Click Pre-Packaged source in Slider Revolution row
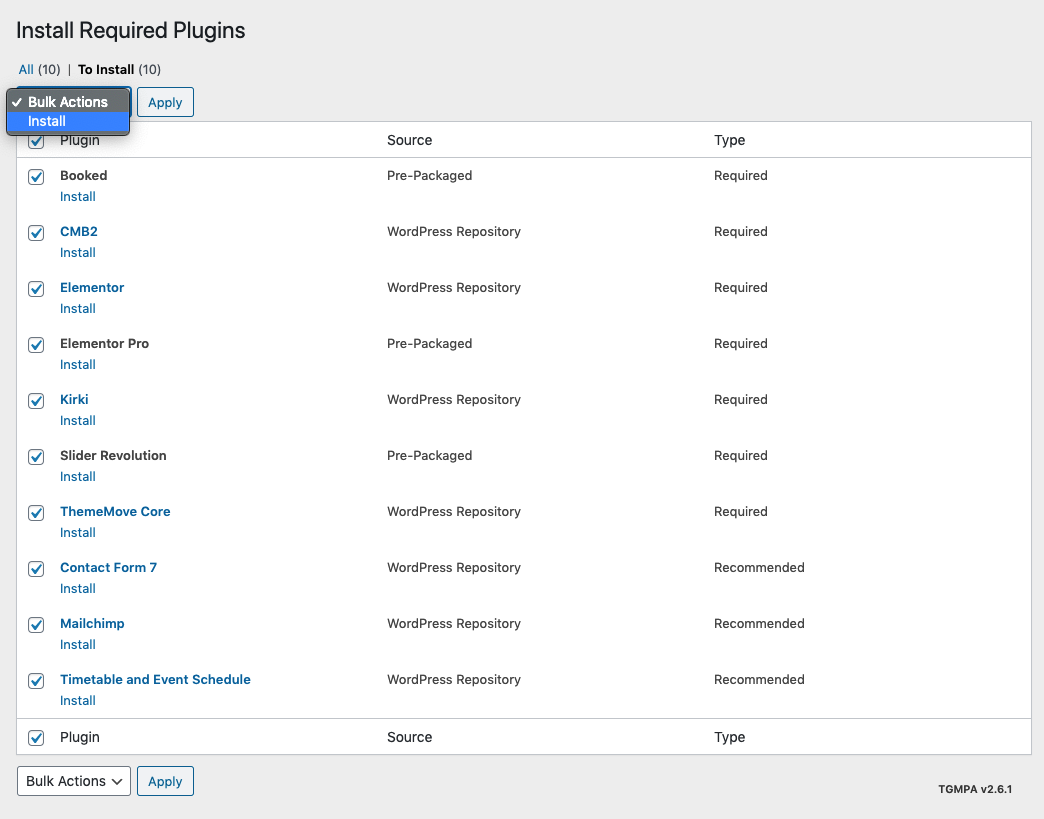Image resolution: width=1044 pixels, height=819 pixels. click(x=429, y=455)
